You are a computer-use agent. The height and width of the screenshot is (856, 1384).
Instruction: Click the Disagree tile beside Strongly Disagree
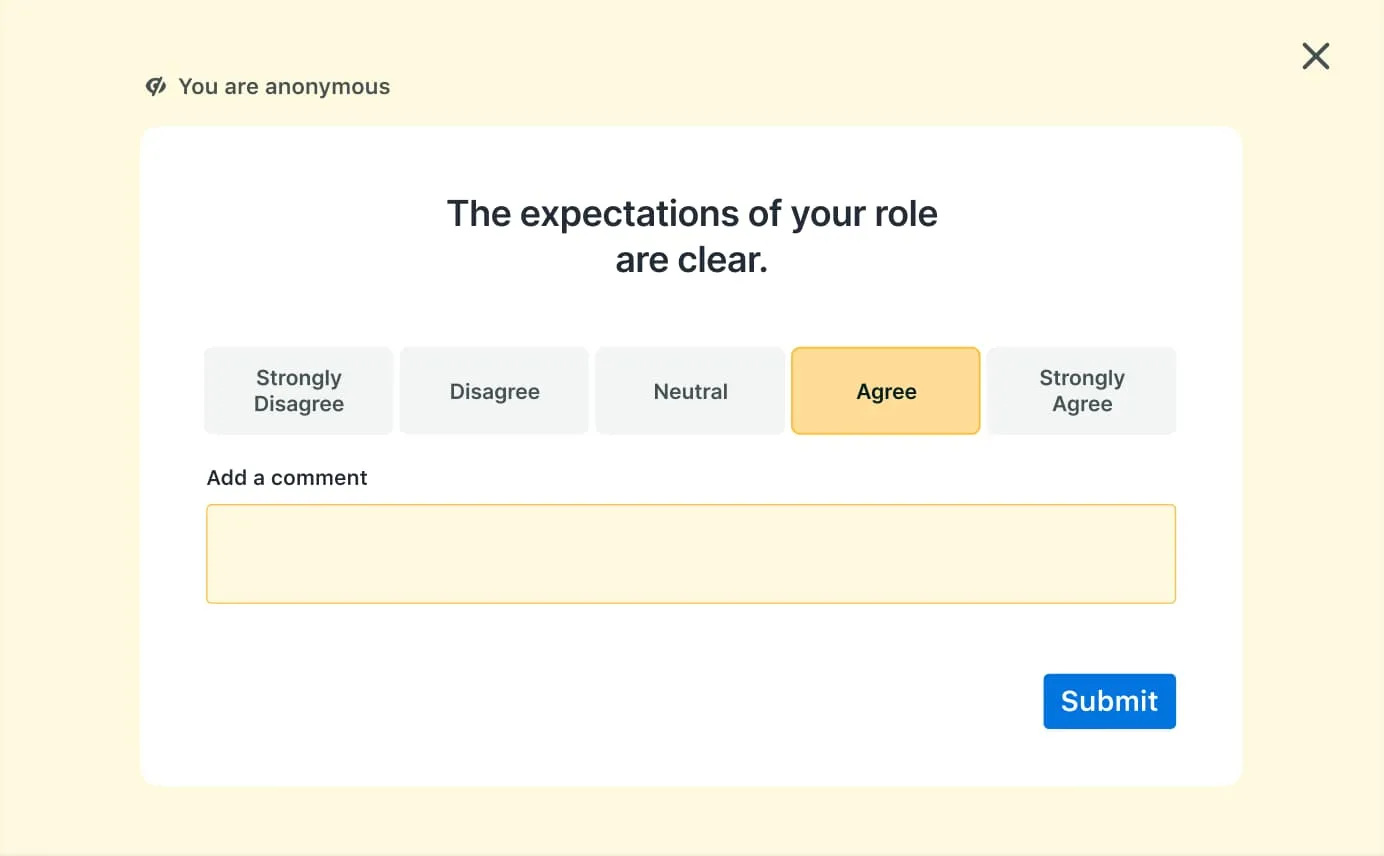pos(494,391)
